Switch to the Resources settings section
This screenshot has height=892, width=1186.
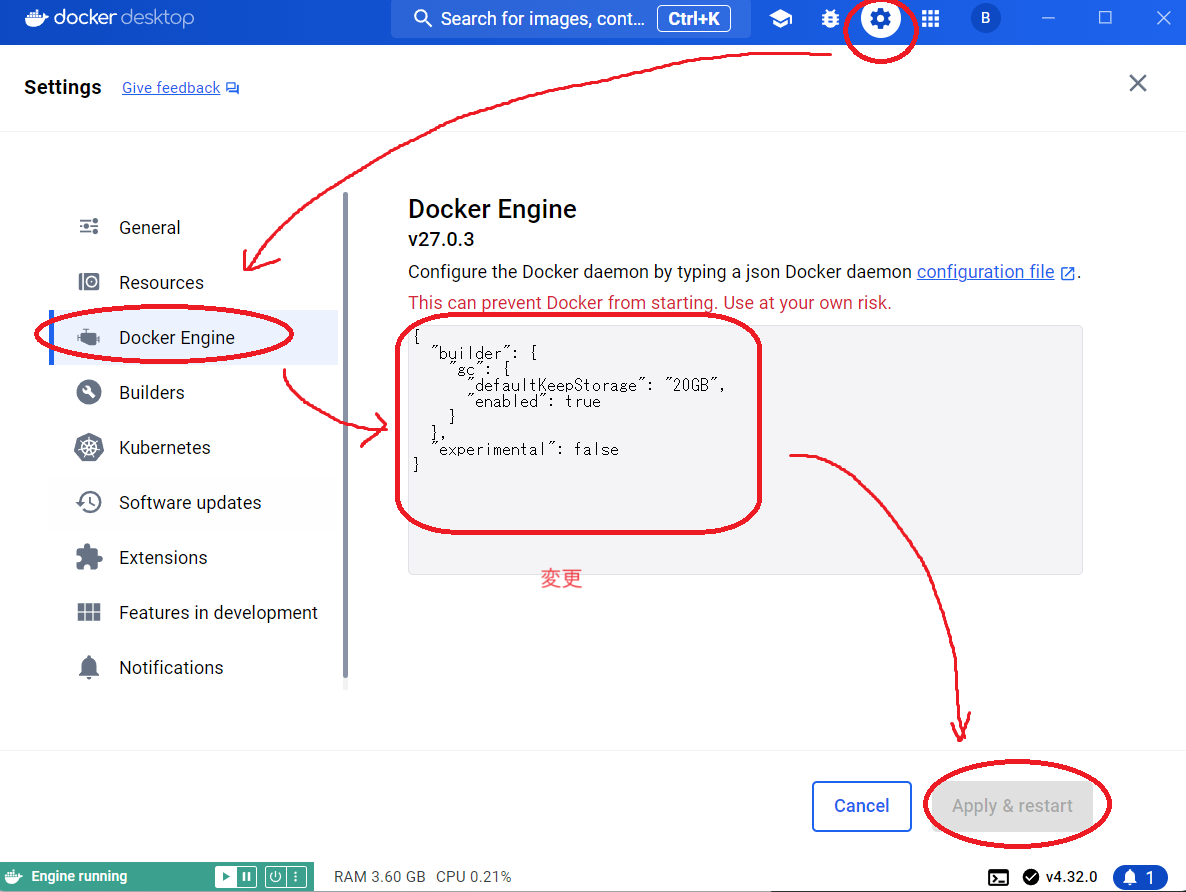pyautogui.click(x=163, y=282)
